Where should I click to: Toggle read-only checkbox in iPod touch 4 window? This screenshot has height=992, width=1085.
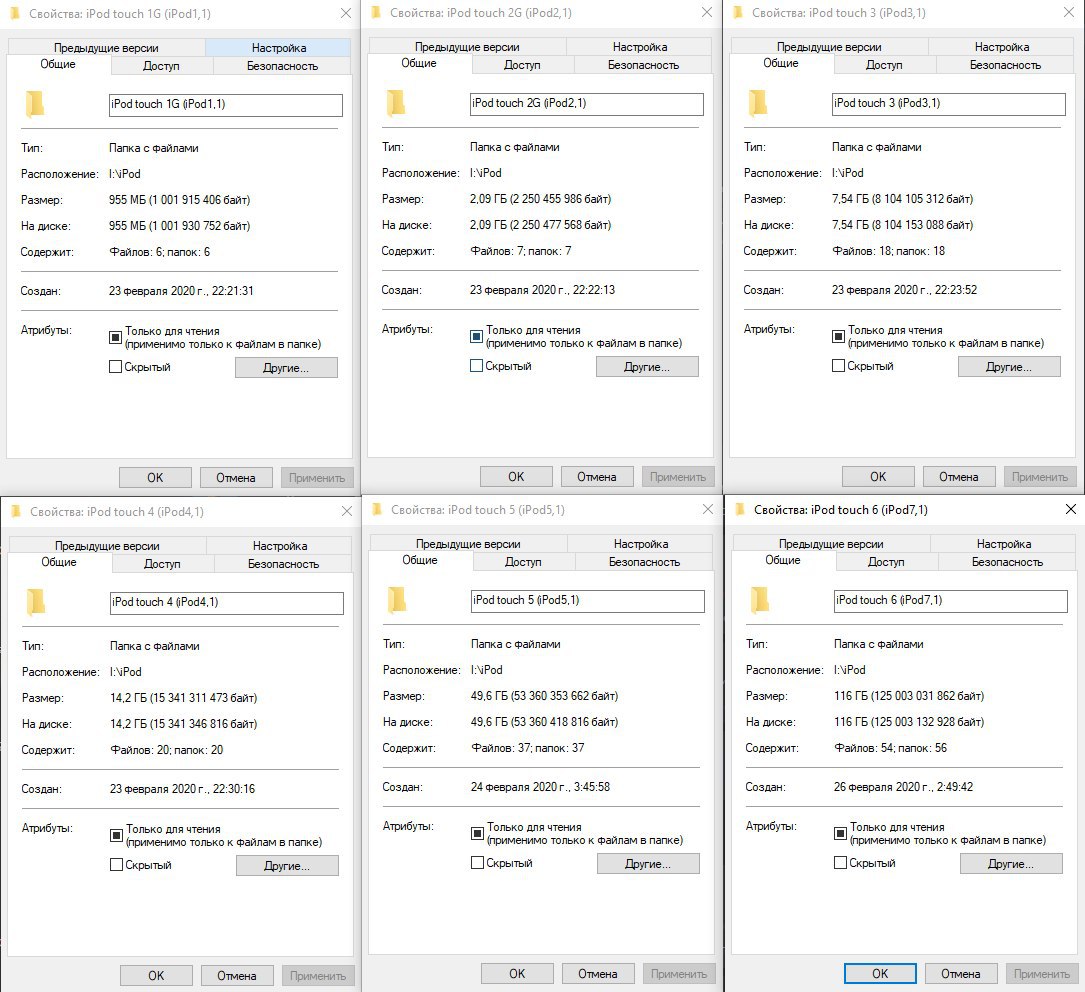[116, 836]
